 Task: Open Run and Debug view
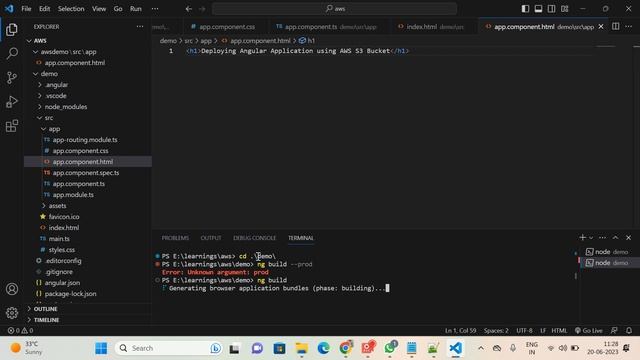[x=12, y=102]
